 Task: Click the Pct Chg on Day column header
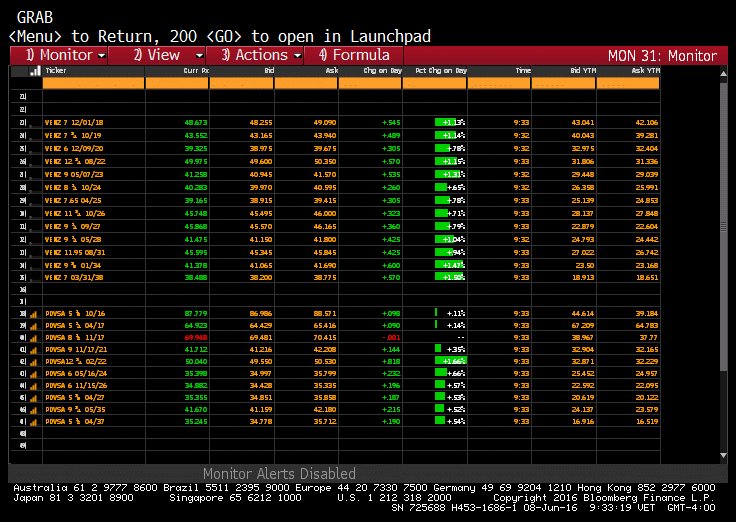click(x=441, y=71)
